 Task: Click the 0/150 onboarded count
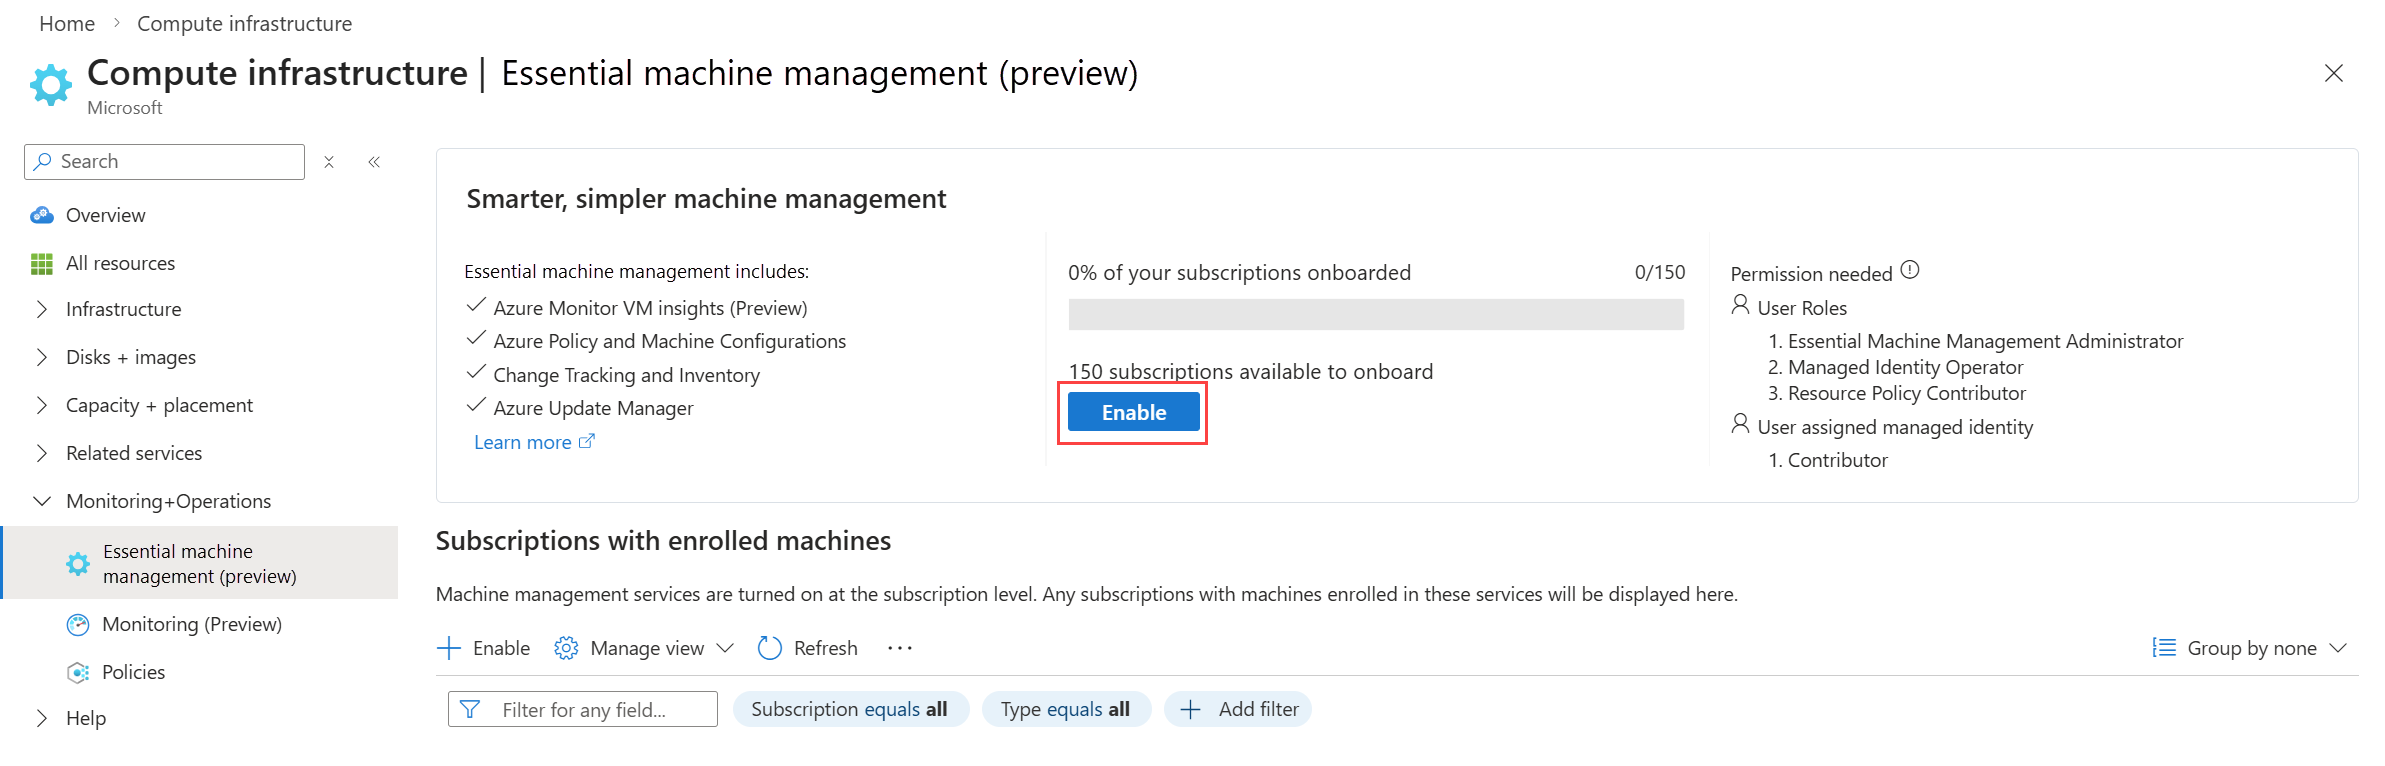(1660, 272)
